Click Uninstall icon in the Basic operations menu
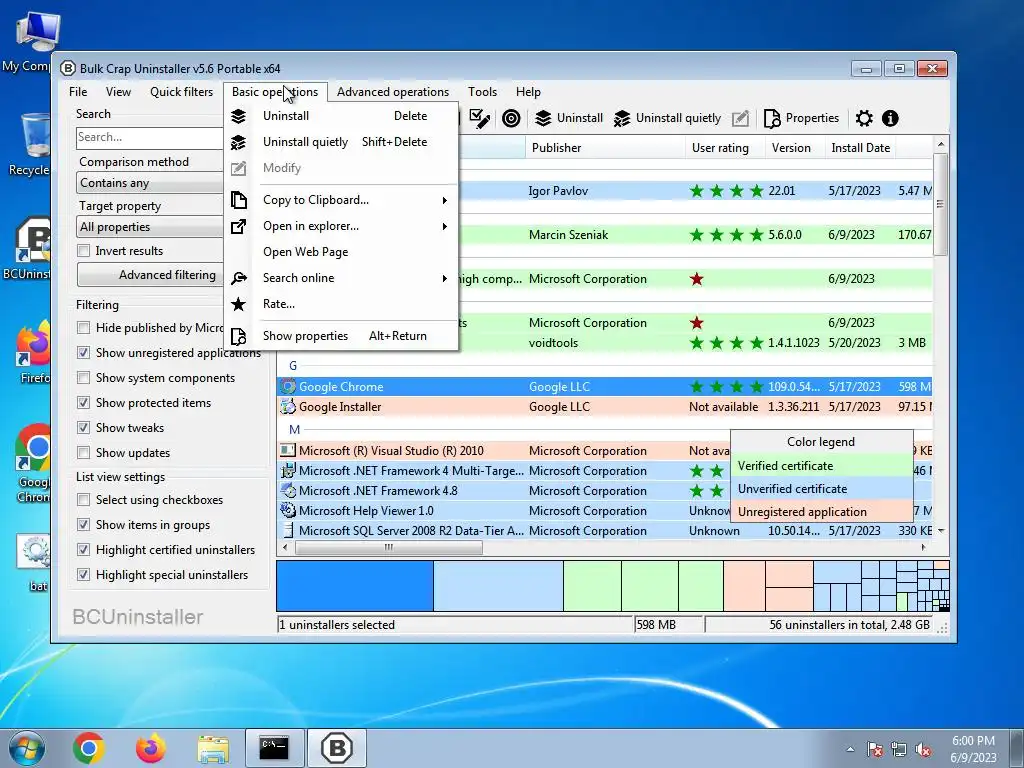This screenshot has width=1024, height=768. (238, 116)
